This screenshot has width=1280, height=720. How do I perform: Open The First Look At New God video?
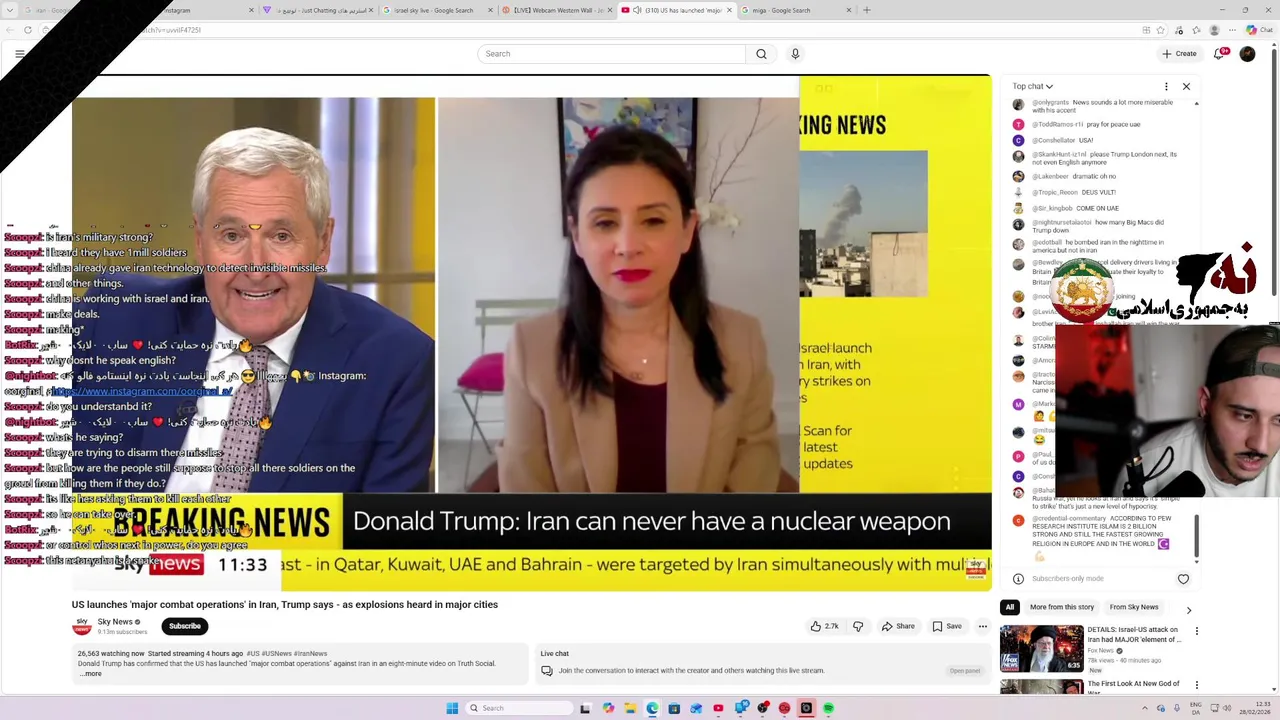(1134, 688)
